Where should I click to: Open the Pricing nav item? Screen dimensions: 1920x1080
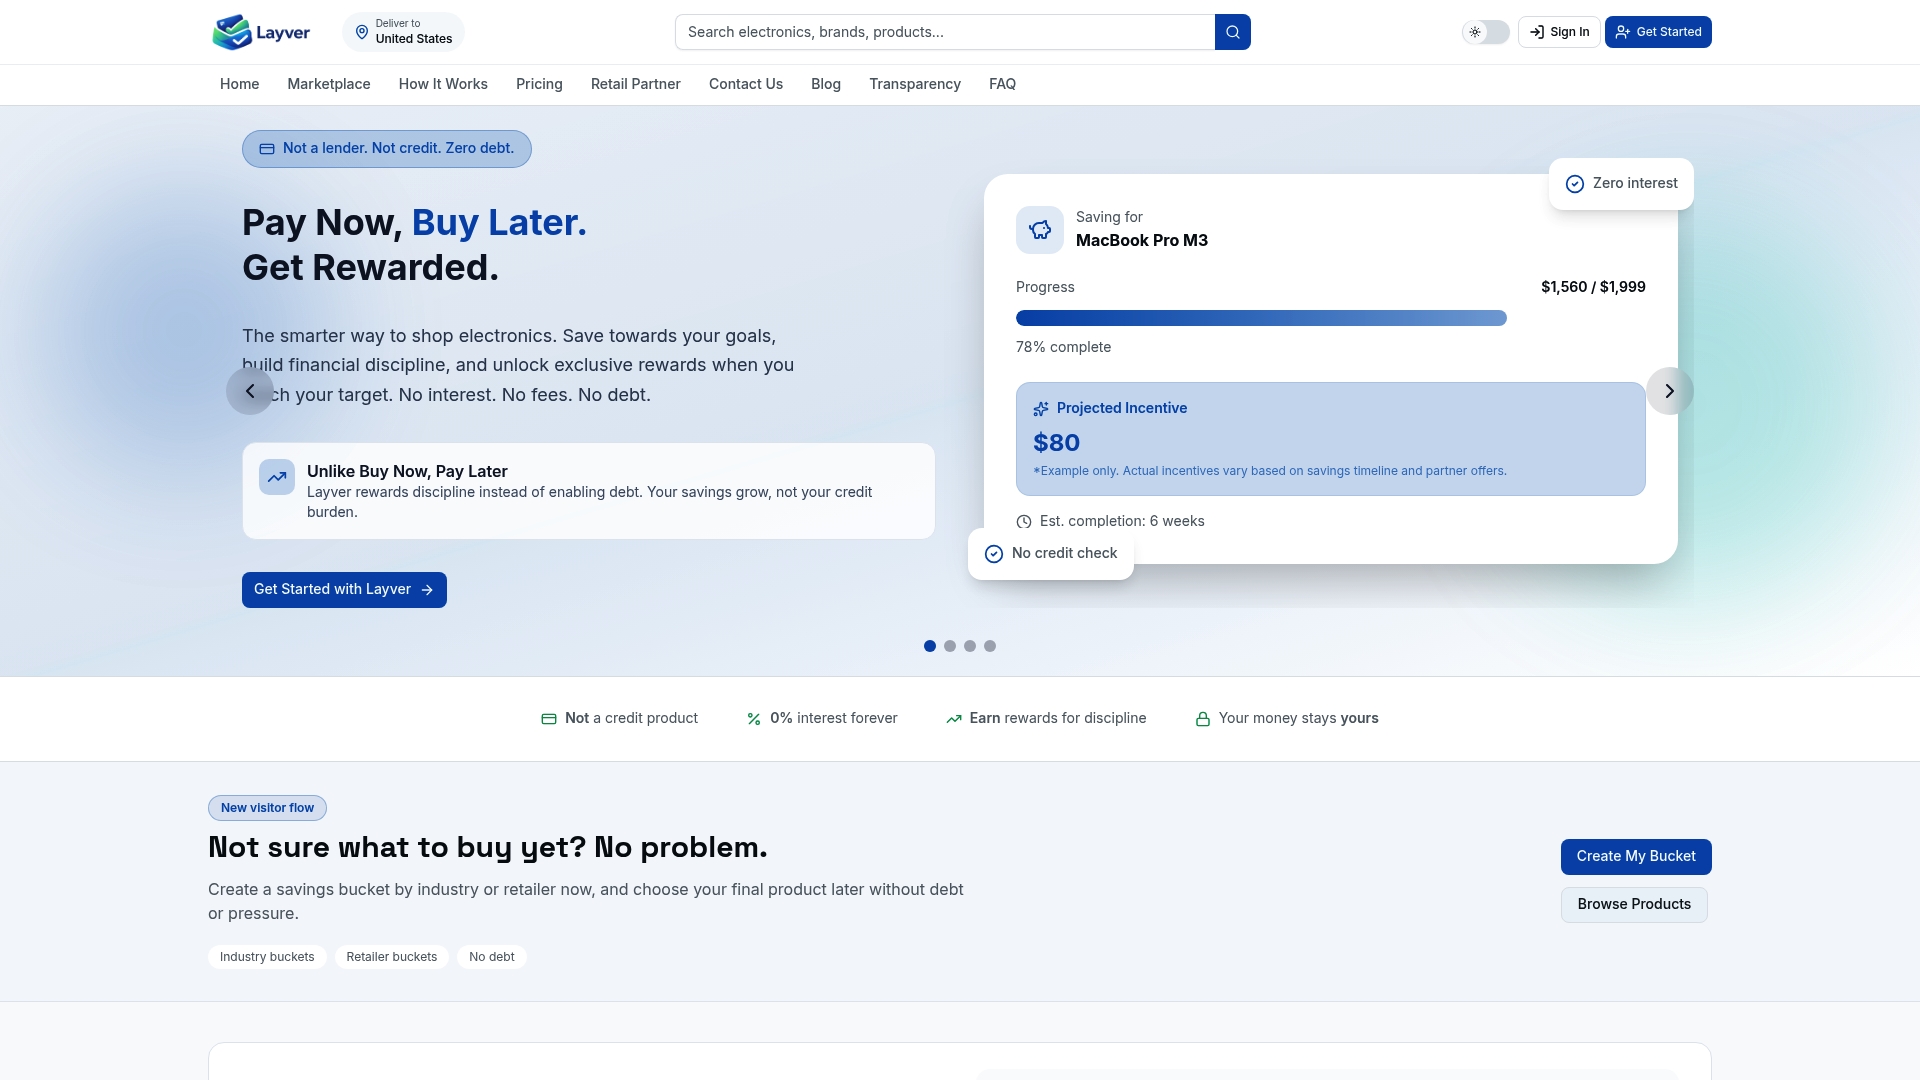539,84
